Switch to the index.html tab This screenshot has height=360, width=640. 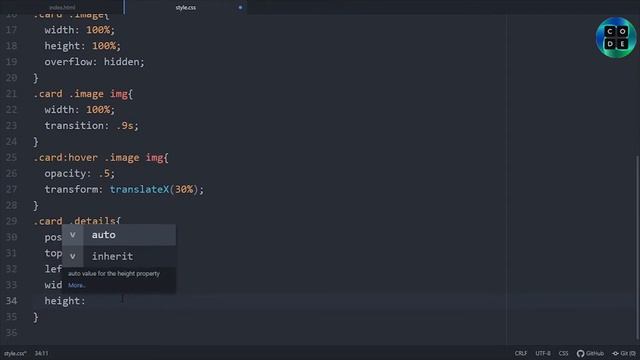coord(62,7)
